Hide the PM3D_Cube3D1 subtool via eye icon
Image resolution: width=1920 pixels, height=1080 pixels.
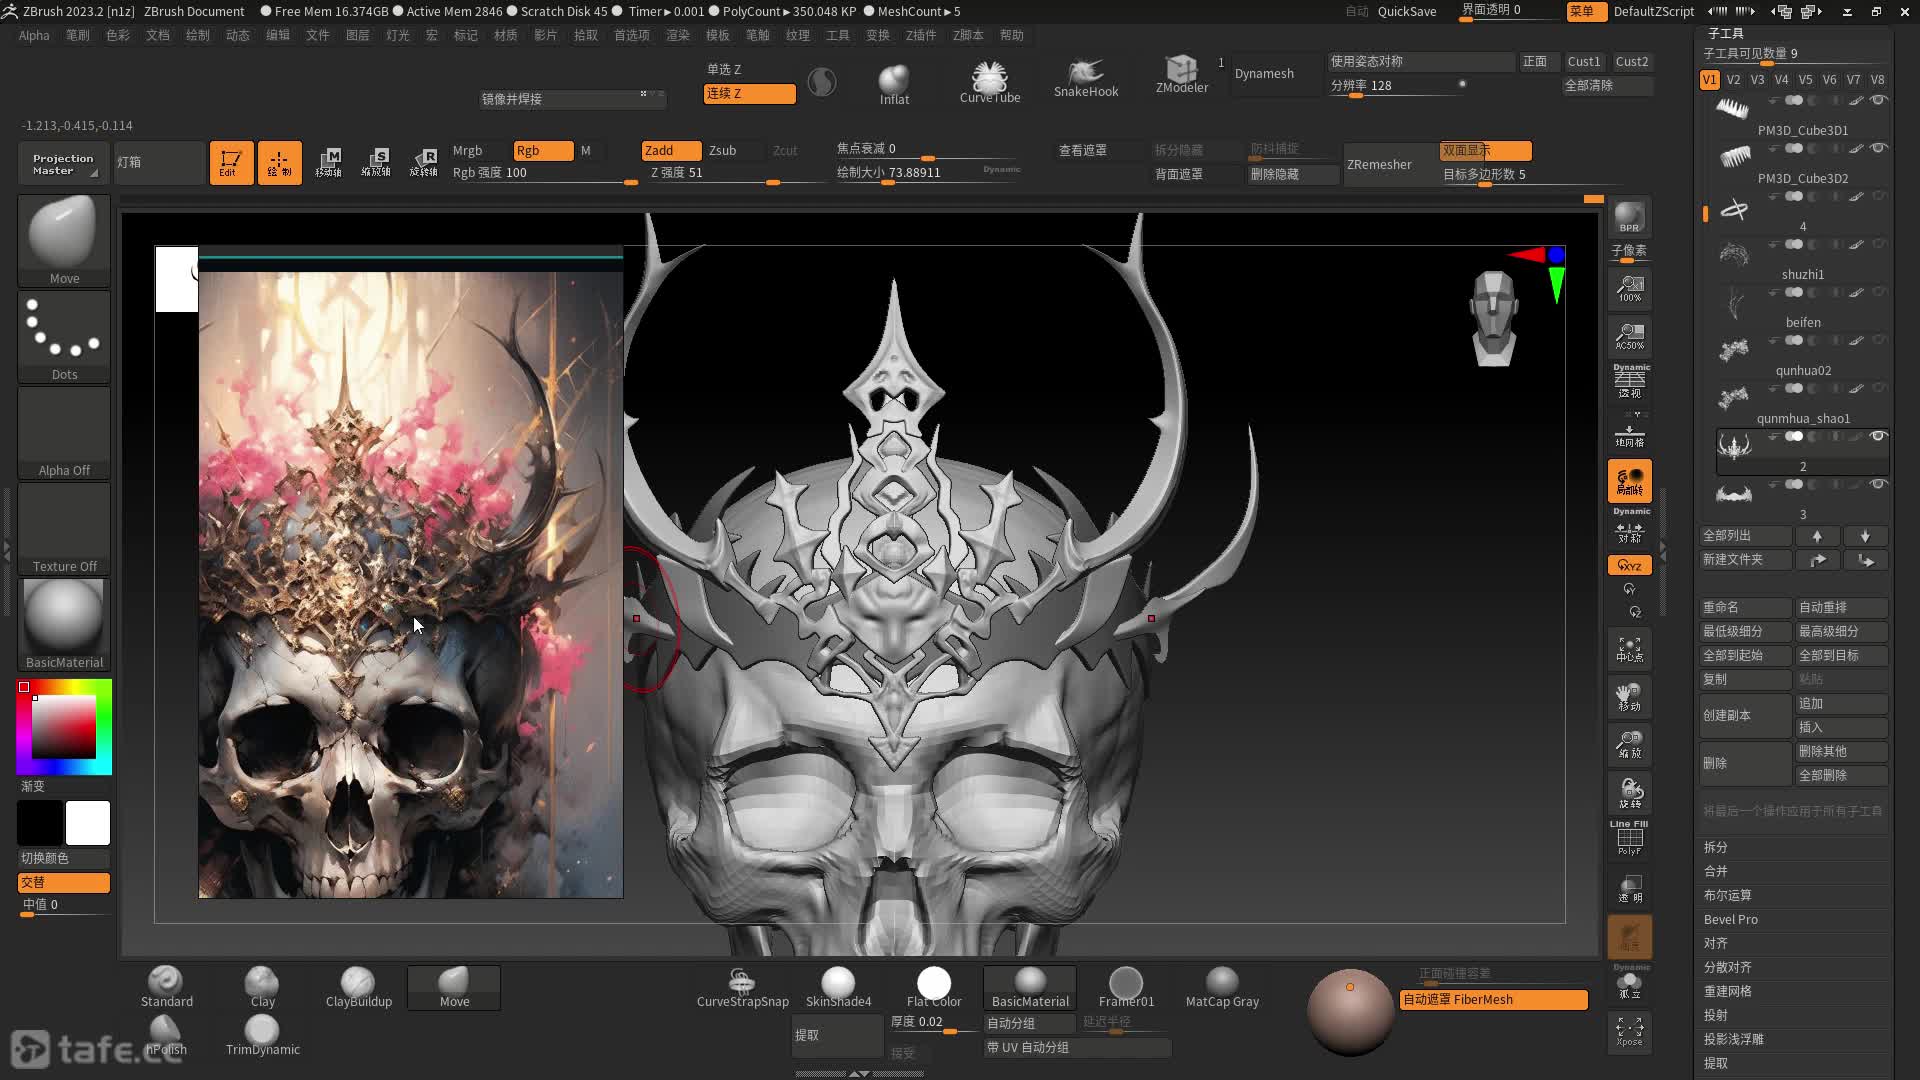(1878, 100)
